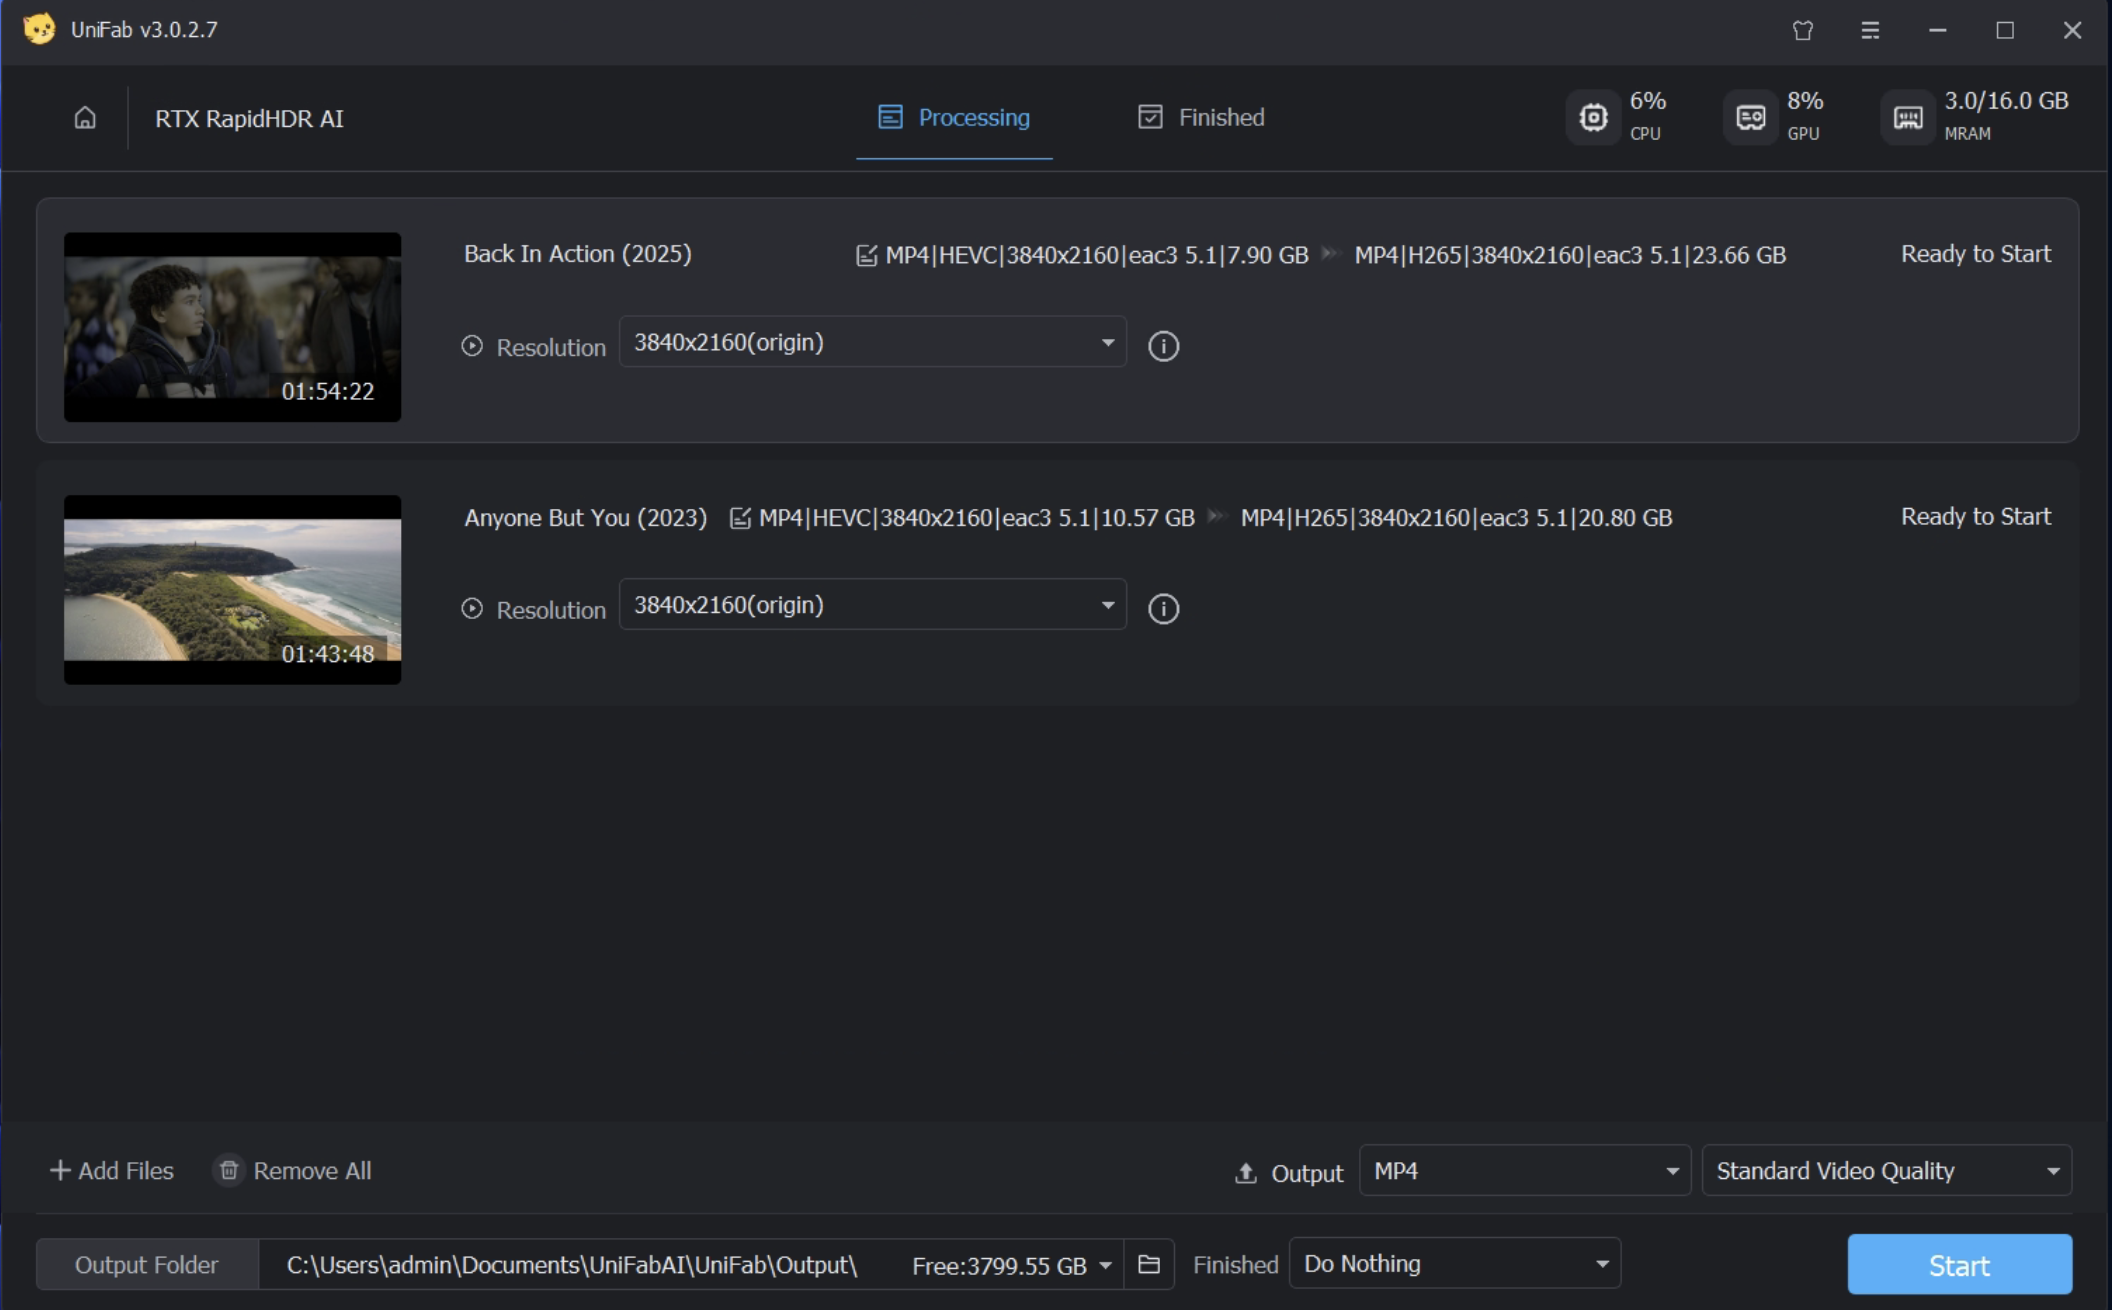
Task: Click Ready to Start status for Anyone But You
Action: [1976, 517]
